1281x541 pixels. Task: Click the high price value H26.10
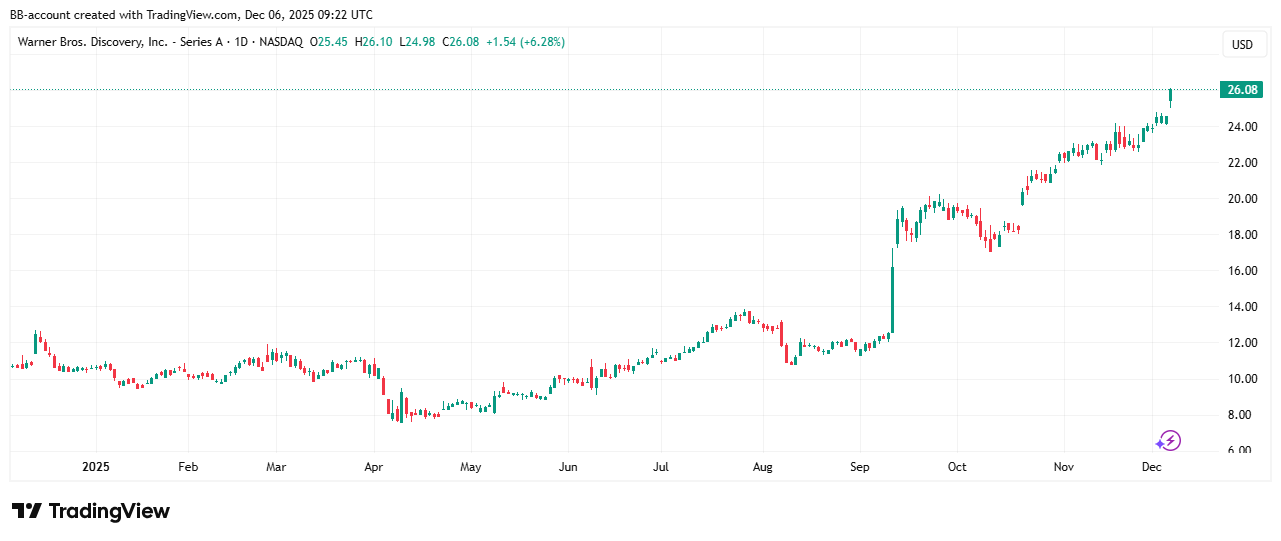point(377,42)
